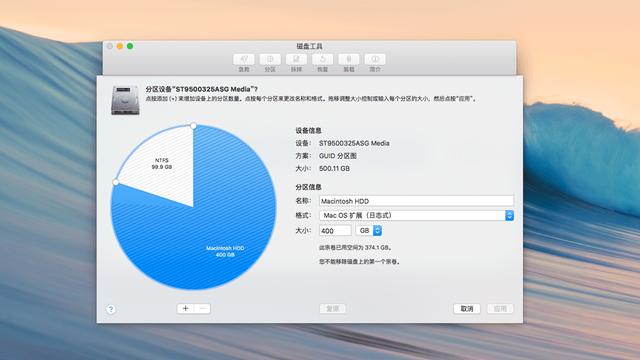Click the 374.1 GB used space note
The image size is (640, 360).
pyautogui.click(x=356, y=248)
